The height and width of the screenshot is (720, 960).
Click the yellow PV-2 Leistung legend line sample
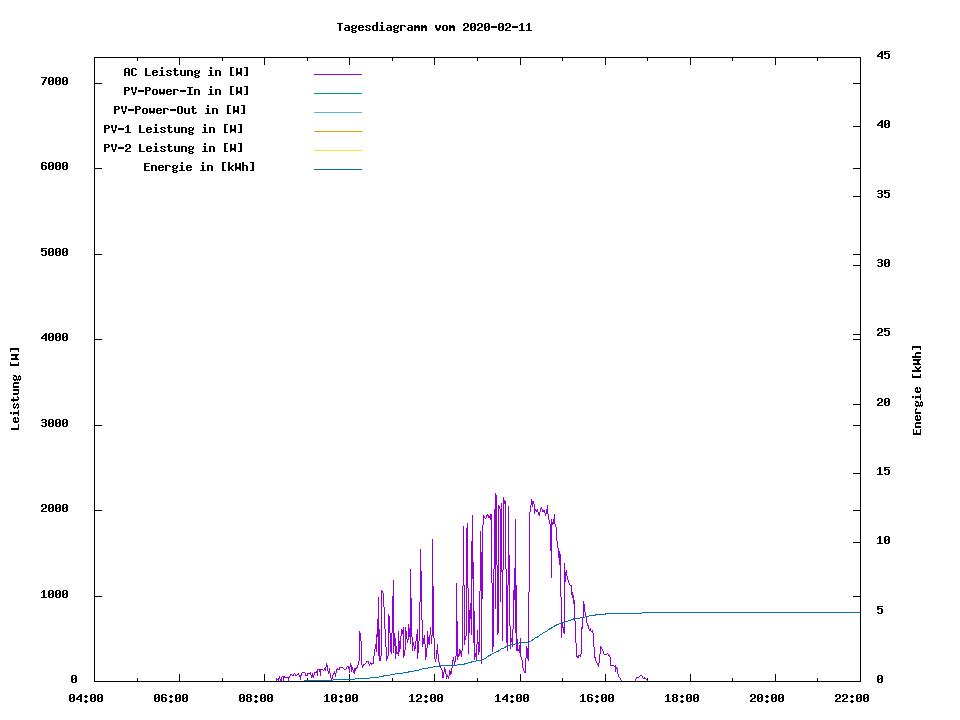pos(337,150)
